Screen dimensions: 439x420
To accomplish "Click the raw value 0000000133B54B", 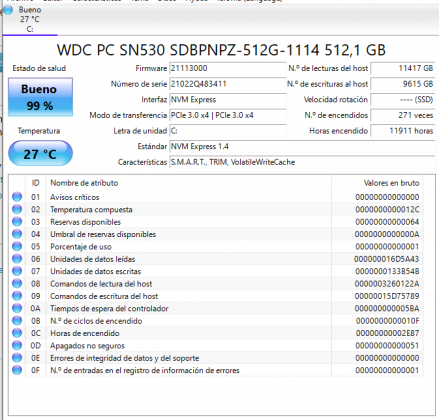I will point(387,271).
